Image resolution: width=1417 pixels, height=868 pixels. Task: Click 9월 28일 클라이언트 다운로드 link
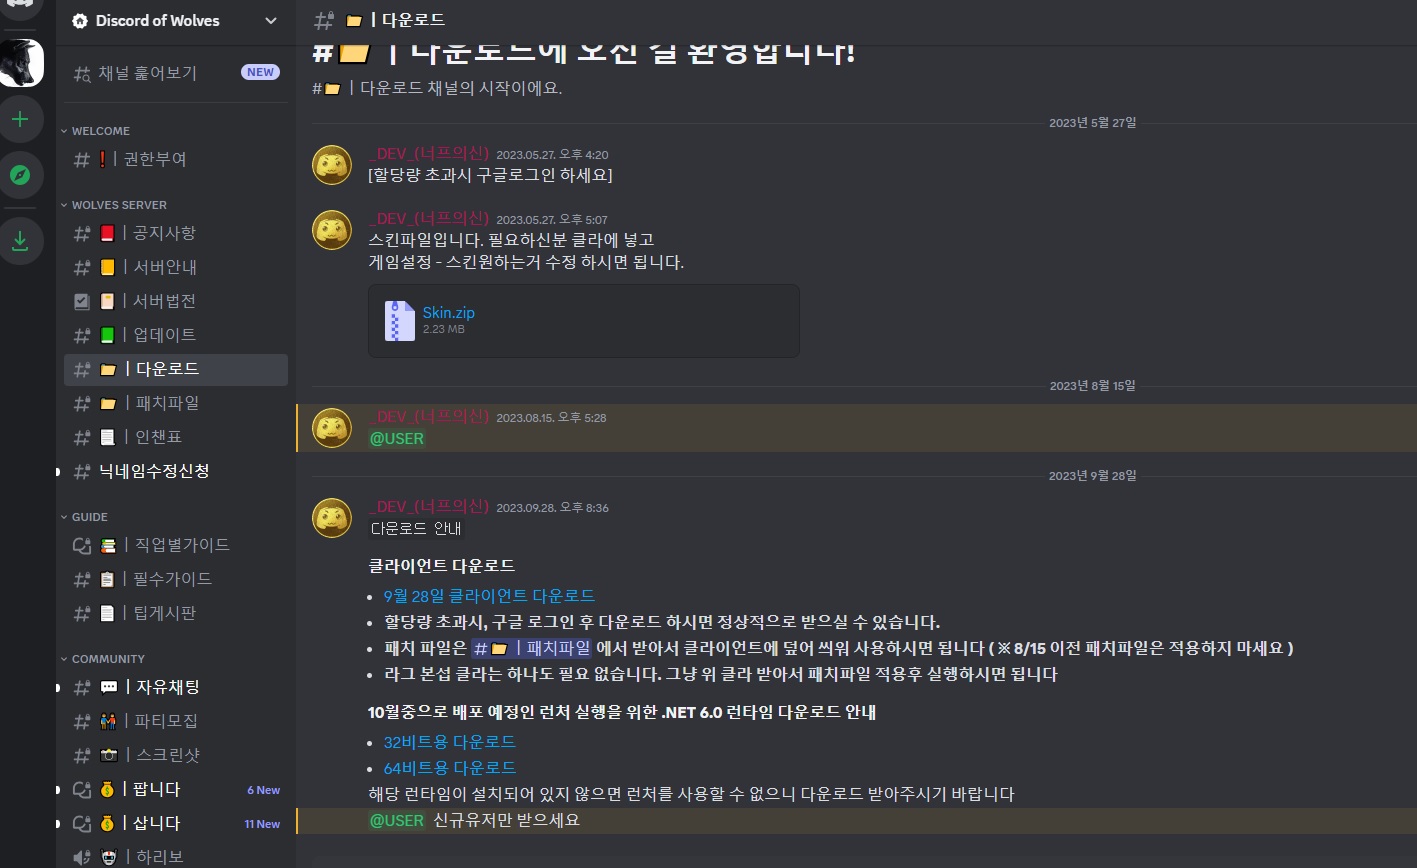(489, 596)
